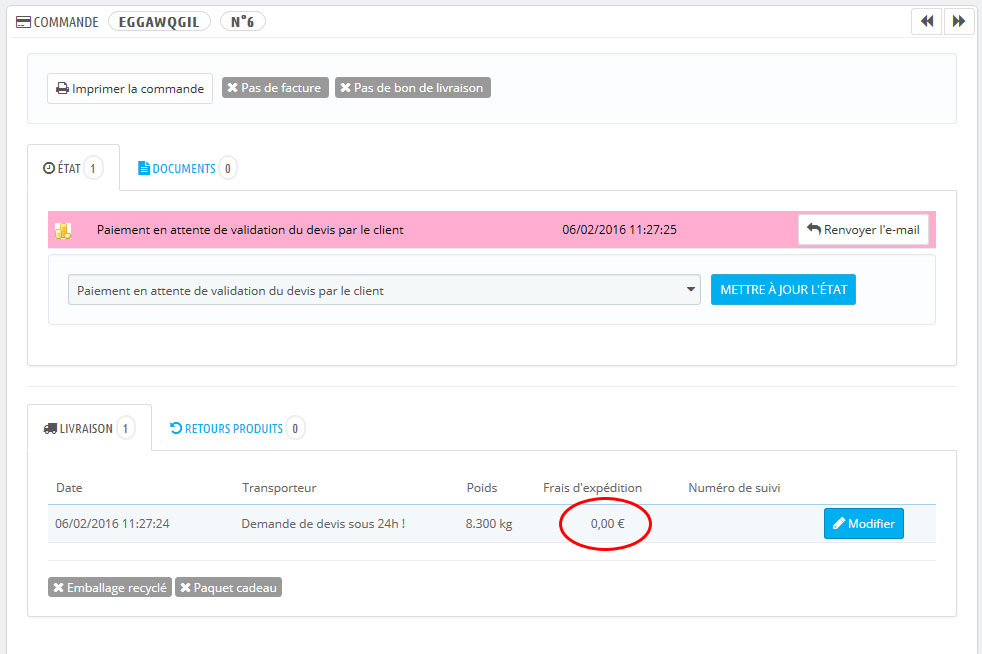The width and height of the screenshot is (982, 654).
Task: Click Modifier to edit shipping details
Action: tap(863, 524)
